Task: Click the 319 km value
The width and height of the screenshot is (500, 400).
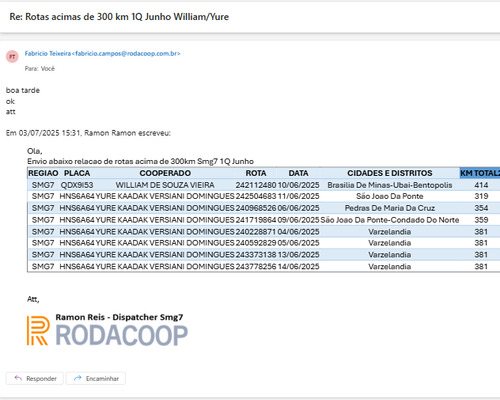Action: pyautogui.click(x=481, y=196)
